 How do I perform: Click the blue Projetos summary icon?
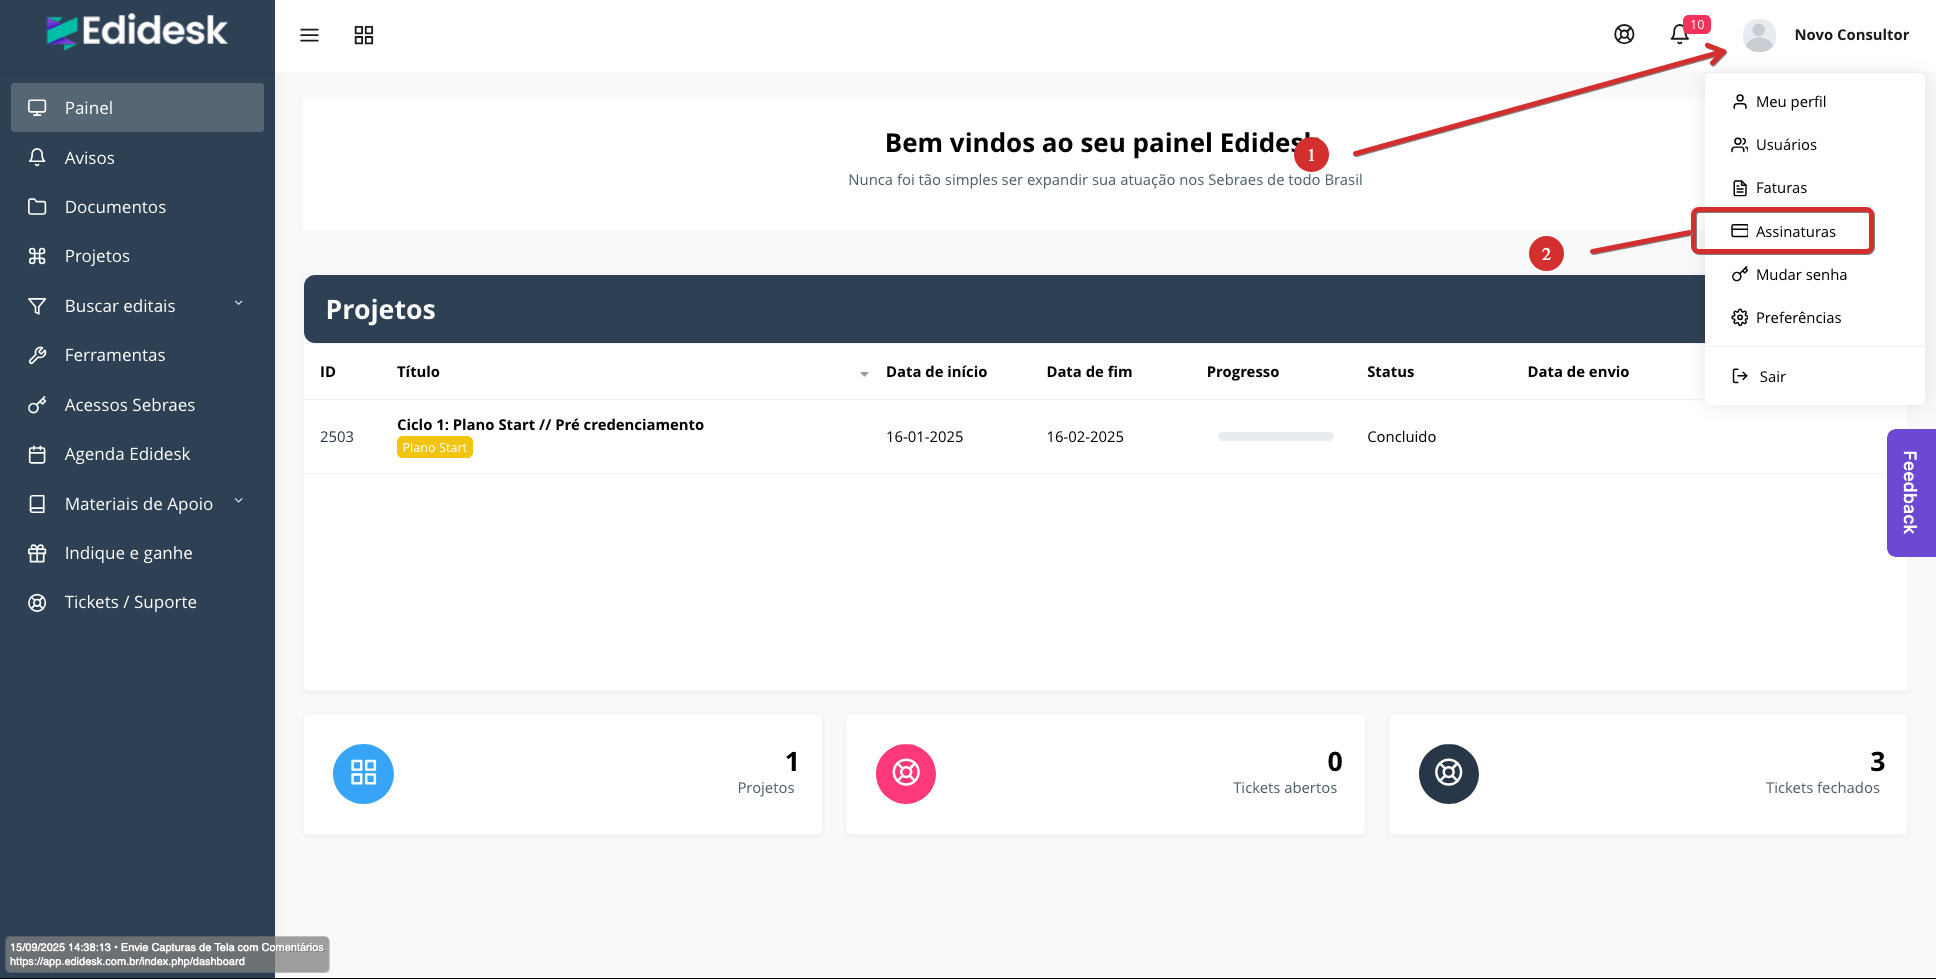(x=363, y=774)
